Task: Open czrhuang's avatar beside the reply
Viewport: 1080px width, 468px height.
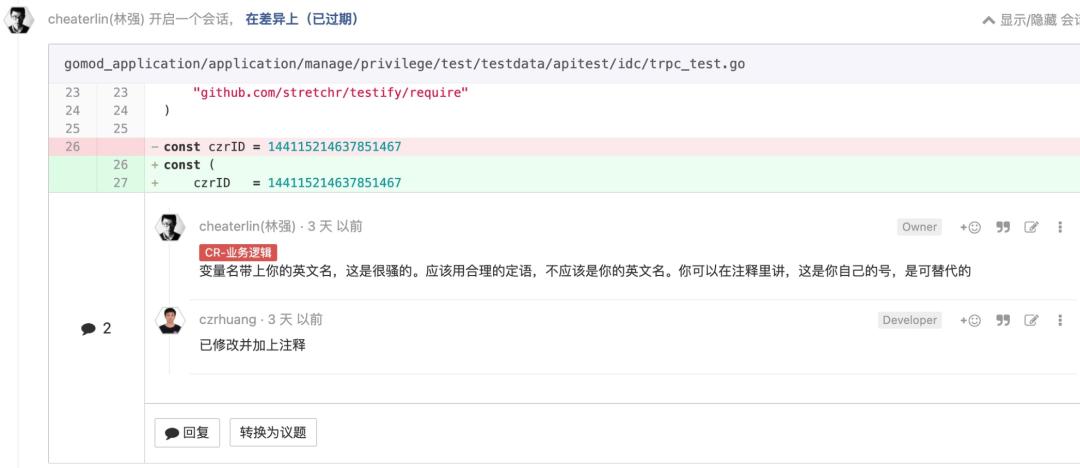Action: [x=169, y=321]
